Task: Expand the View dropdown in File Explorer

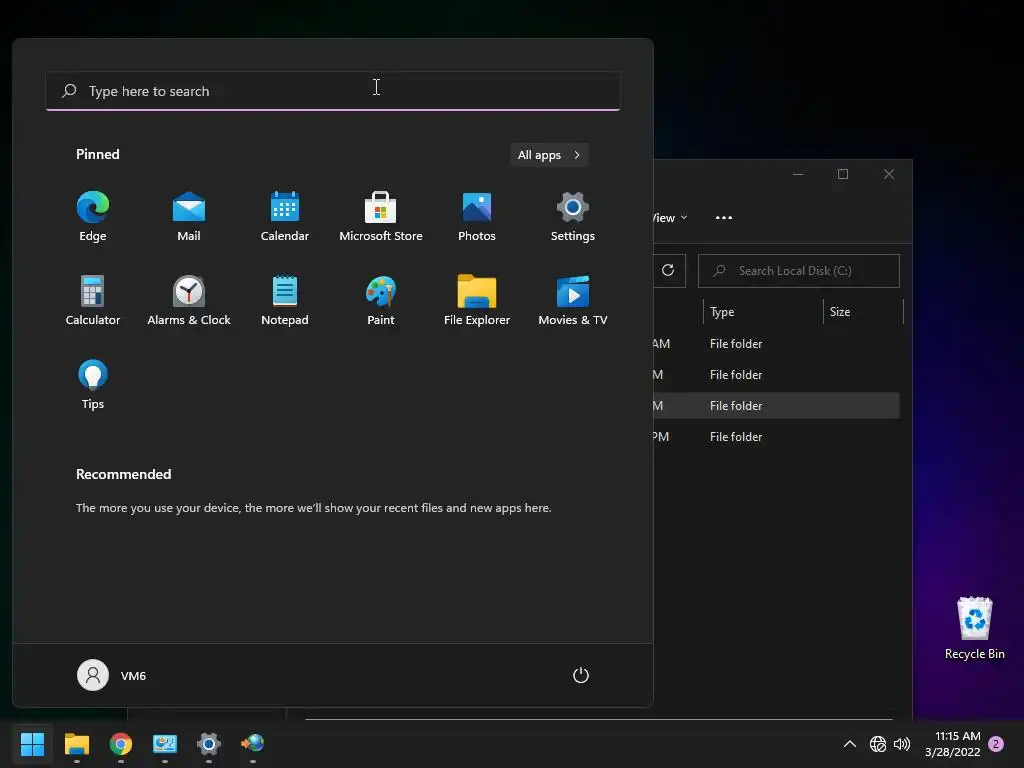Action: (x=670, y=217)
